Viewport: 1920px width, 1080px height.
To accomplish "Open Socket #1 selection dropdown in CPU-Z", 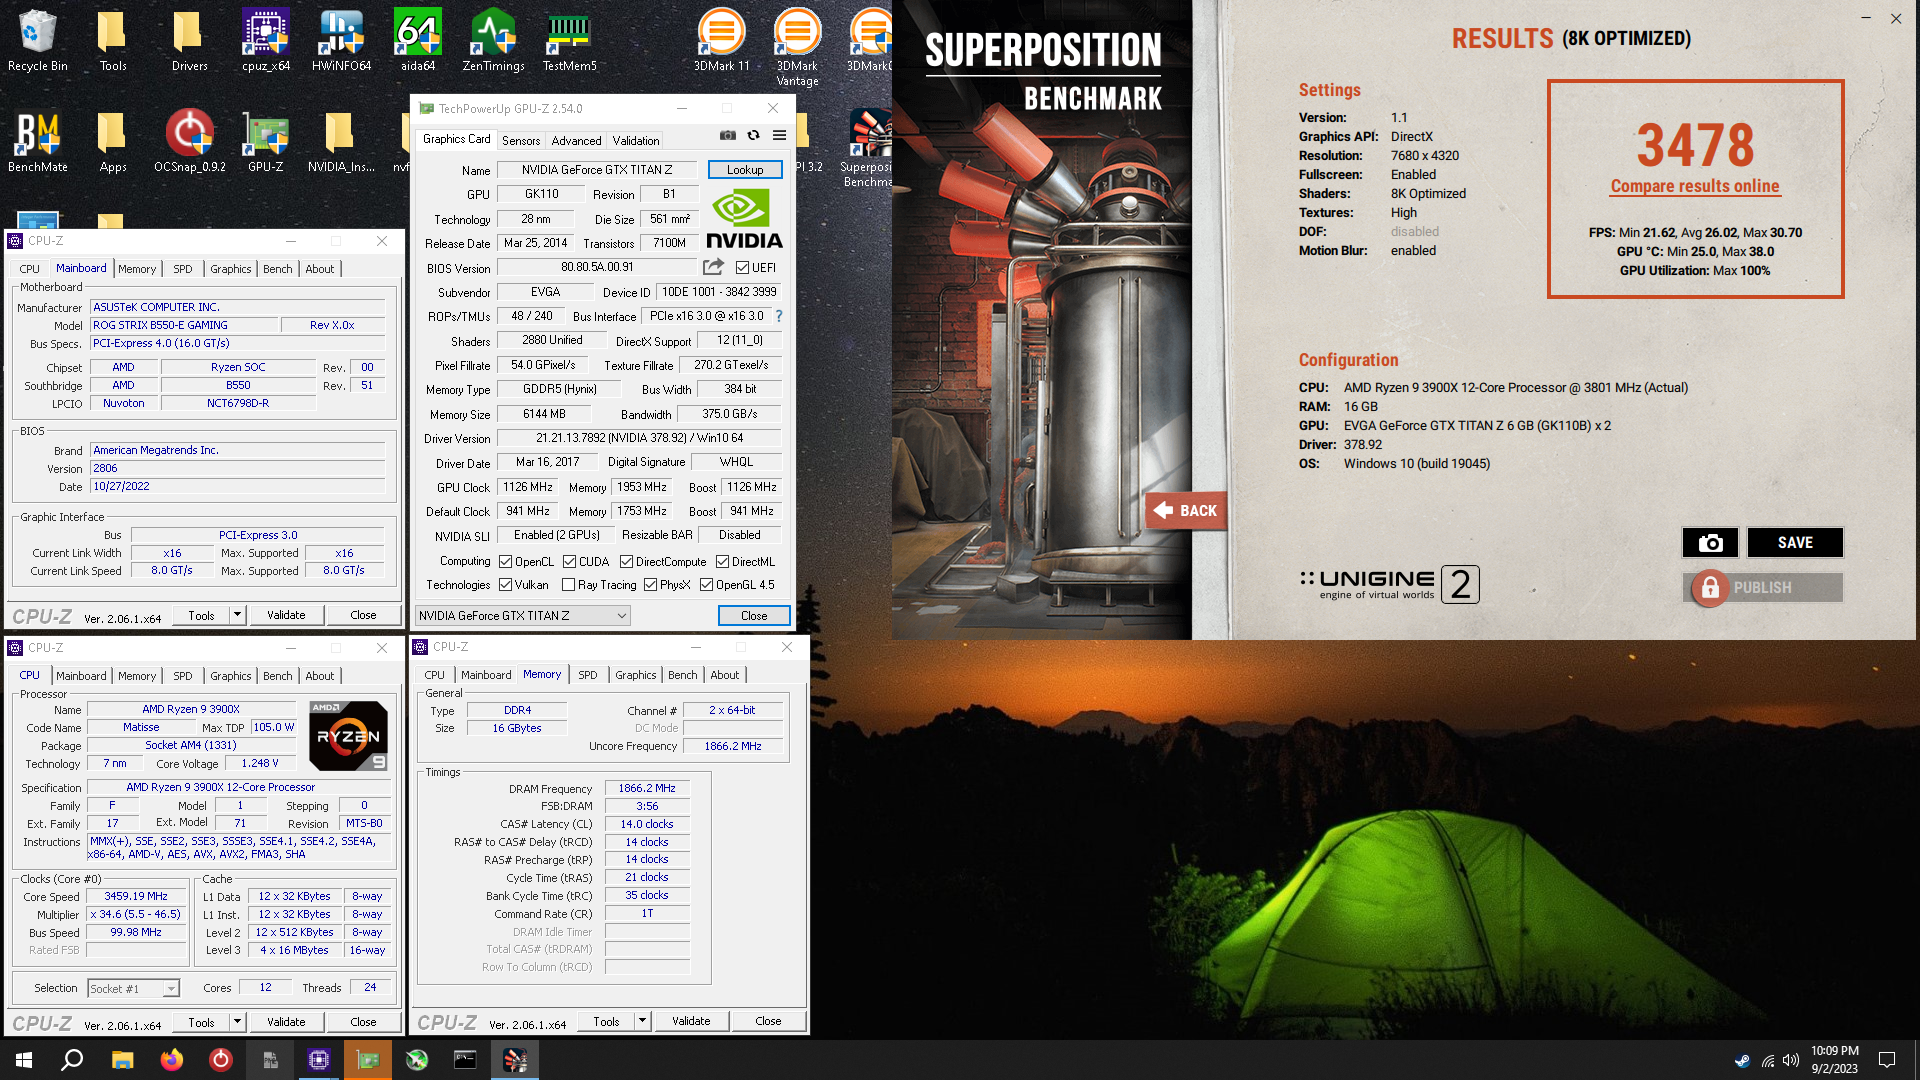I will [133, 988].
